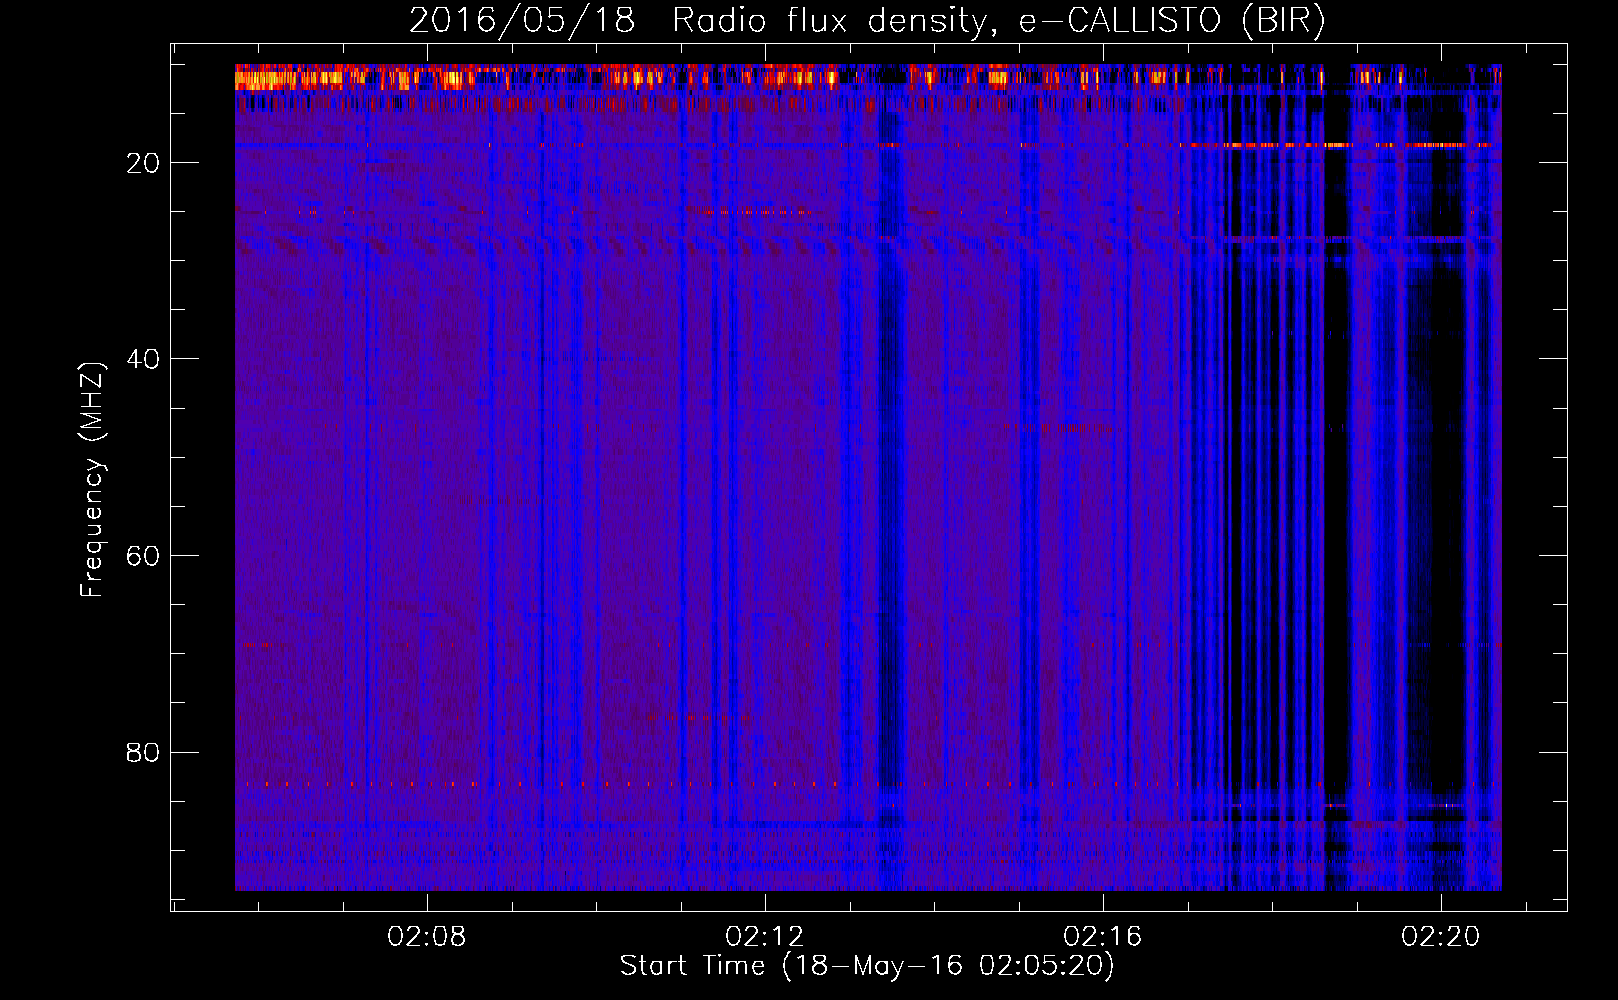This screenshot has height=1000, width=1618.
Task: Click the 02:12 time tick label
Action: (x=765, y=936)
